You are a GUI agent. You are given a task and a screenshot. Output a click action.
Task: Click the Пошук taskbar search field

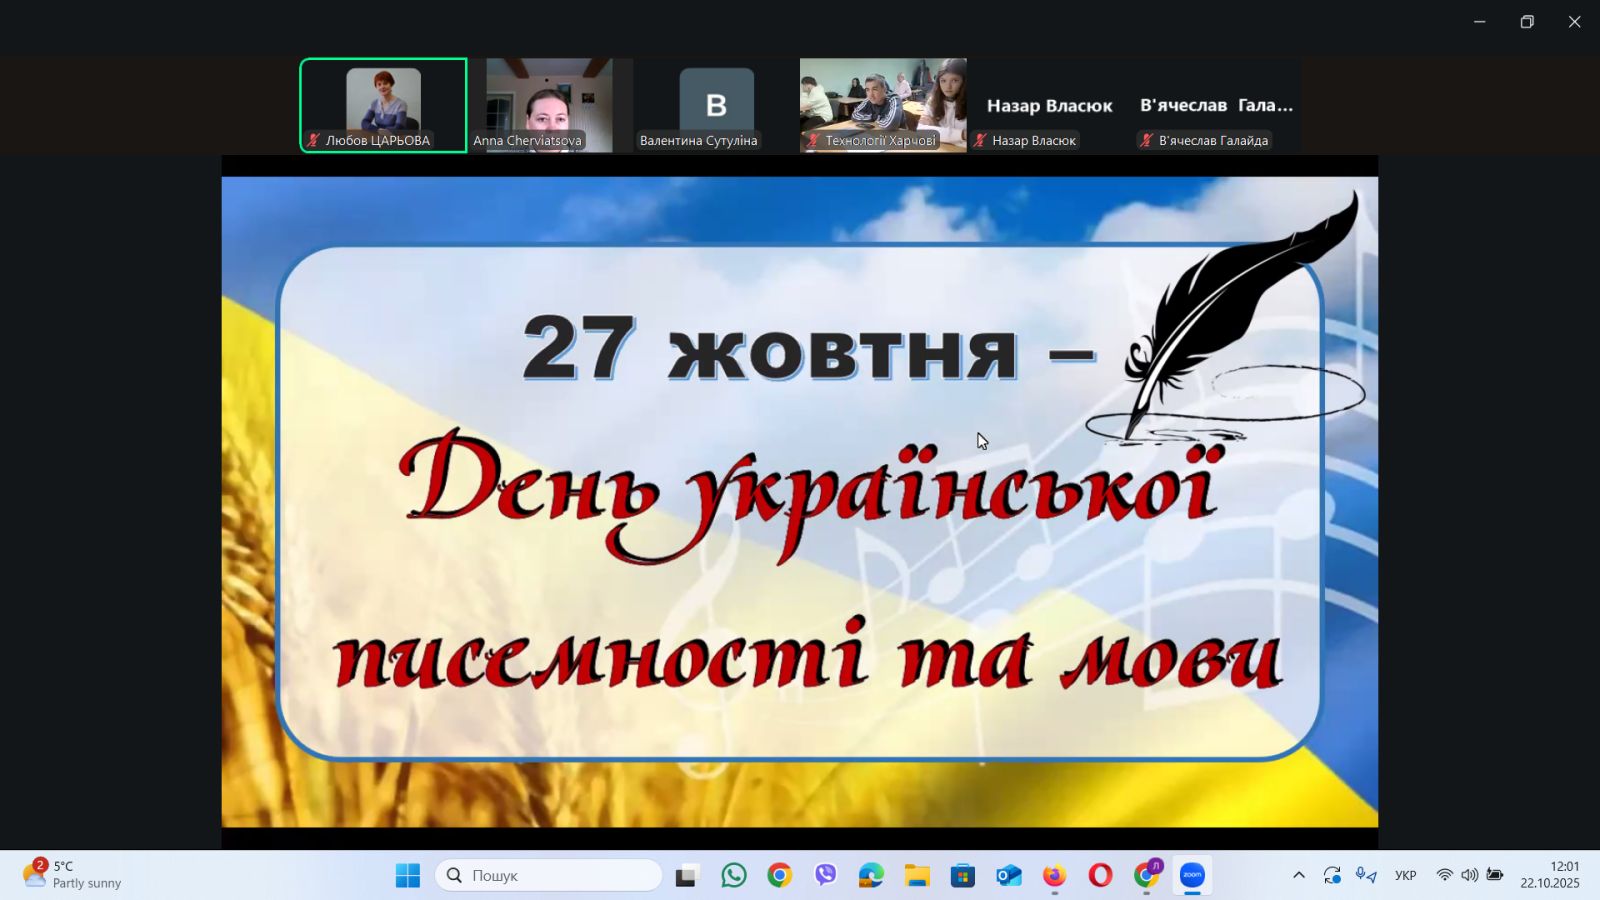[548, 876]
